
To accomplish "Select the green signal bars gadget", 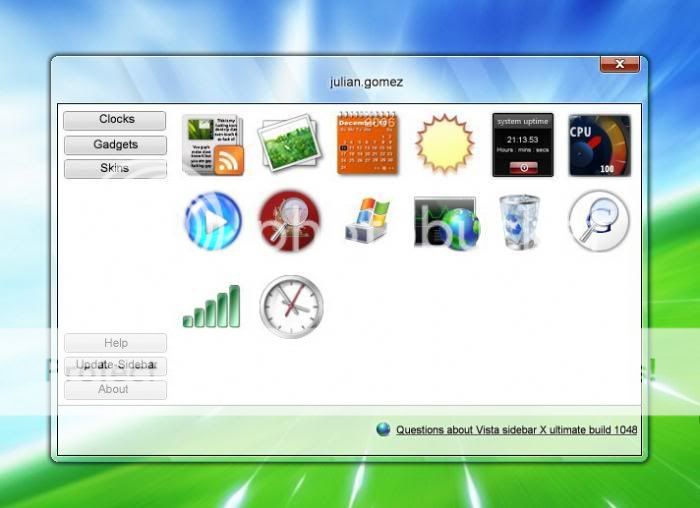I will [212, 306].
